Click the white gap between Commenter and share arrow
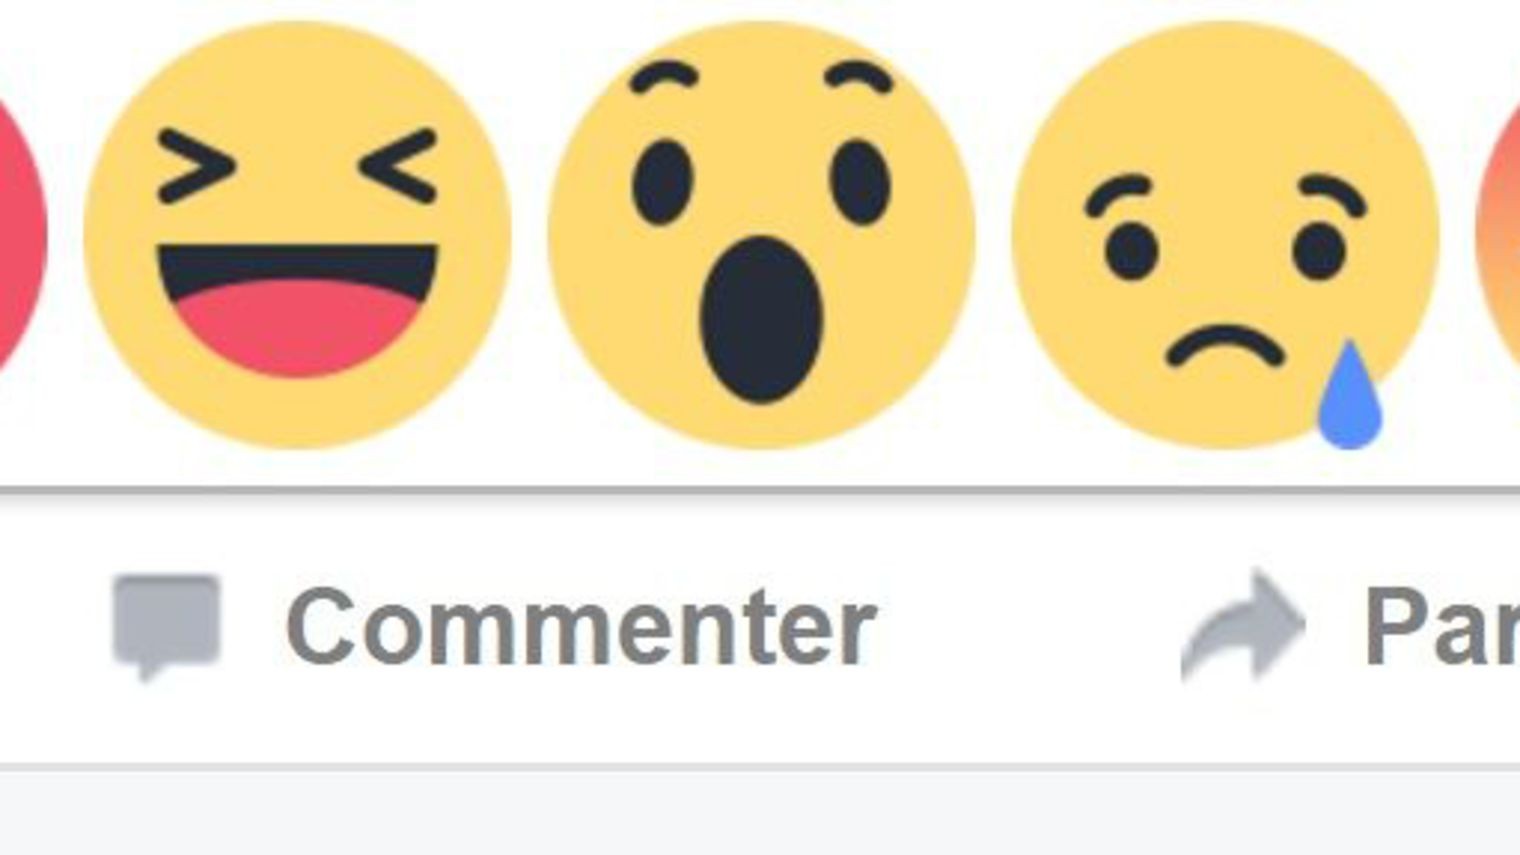Screen dimensions: 1520x855 pos(1030,627)
